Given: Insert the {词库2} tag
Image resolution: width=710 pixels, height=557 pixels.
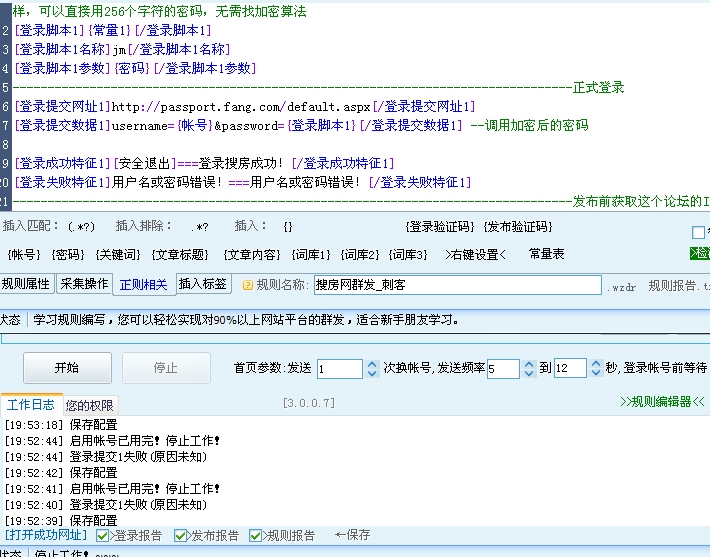Looking at the screenshot, I should pos(360,254).
